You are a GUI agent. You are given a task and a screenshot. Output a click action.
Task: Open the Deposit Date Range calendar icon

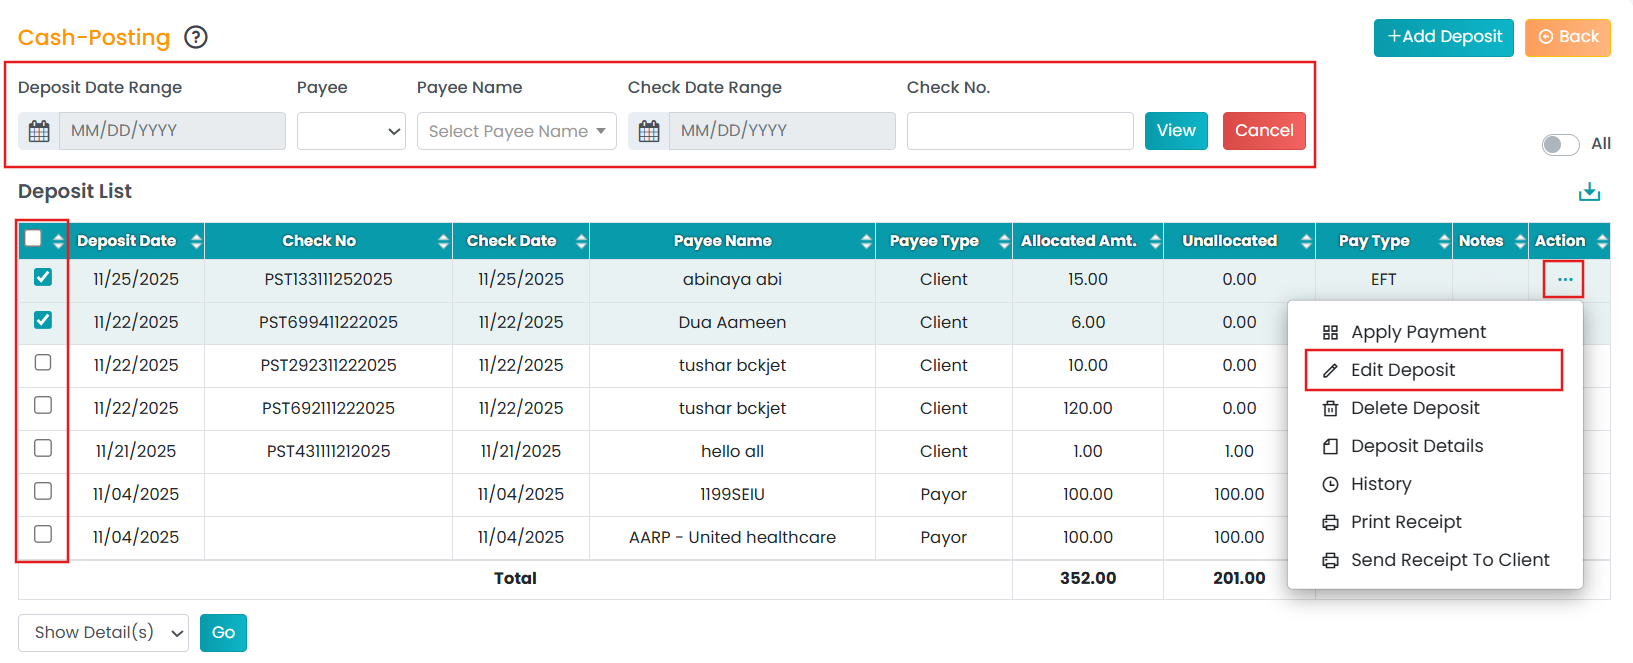pyautogui.click(x=39, y=131)
